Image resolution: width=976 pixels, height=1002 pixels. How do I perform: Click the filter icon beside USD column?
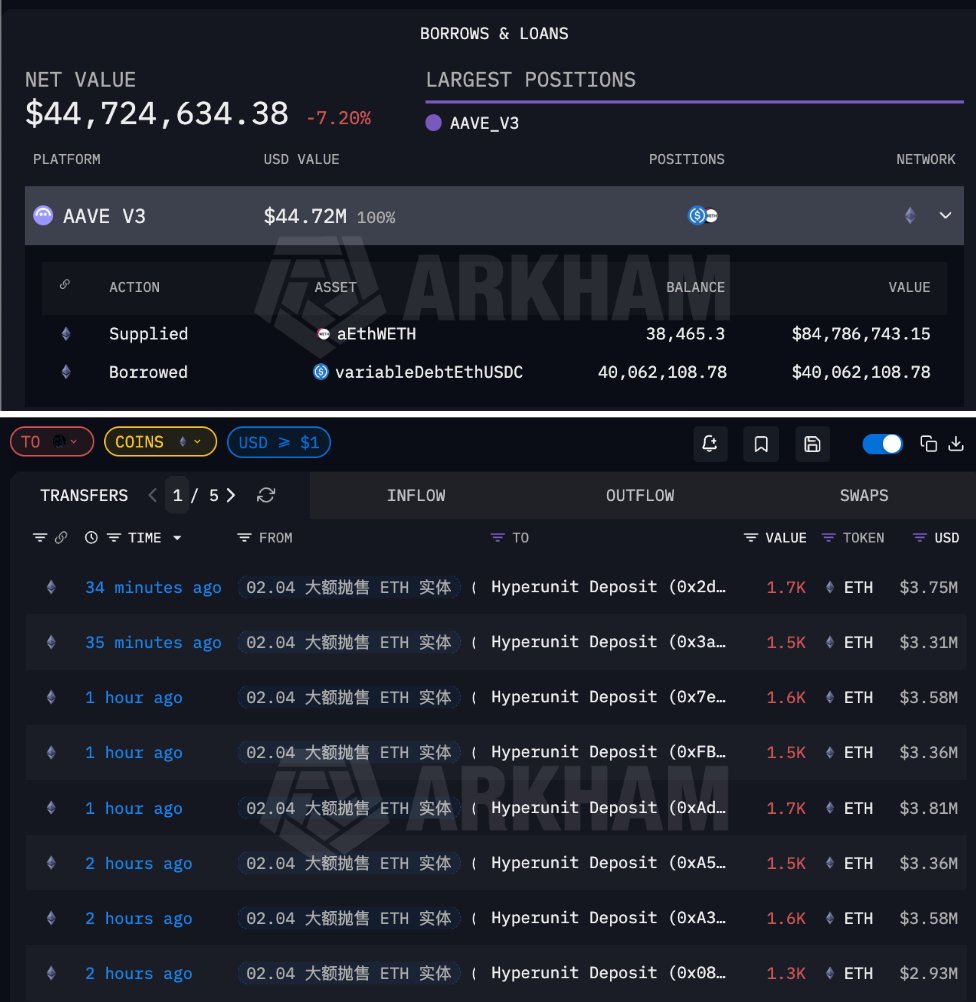tap(920, 538)
